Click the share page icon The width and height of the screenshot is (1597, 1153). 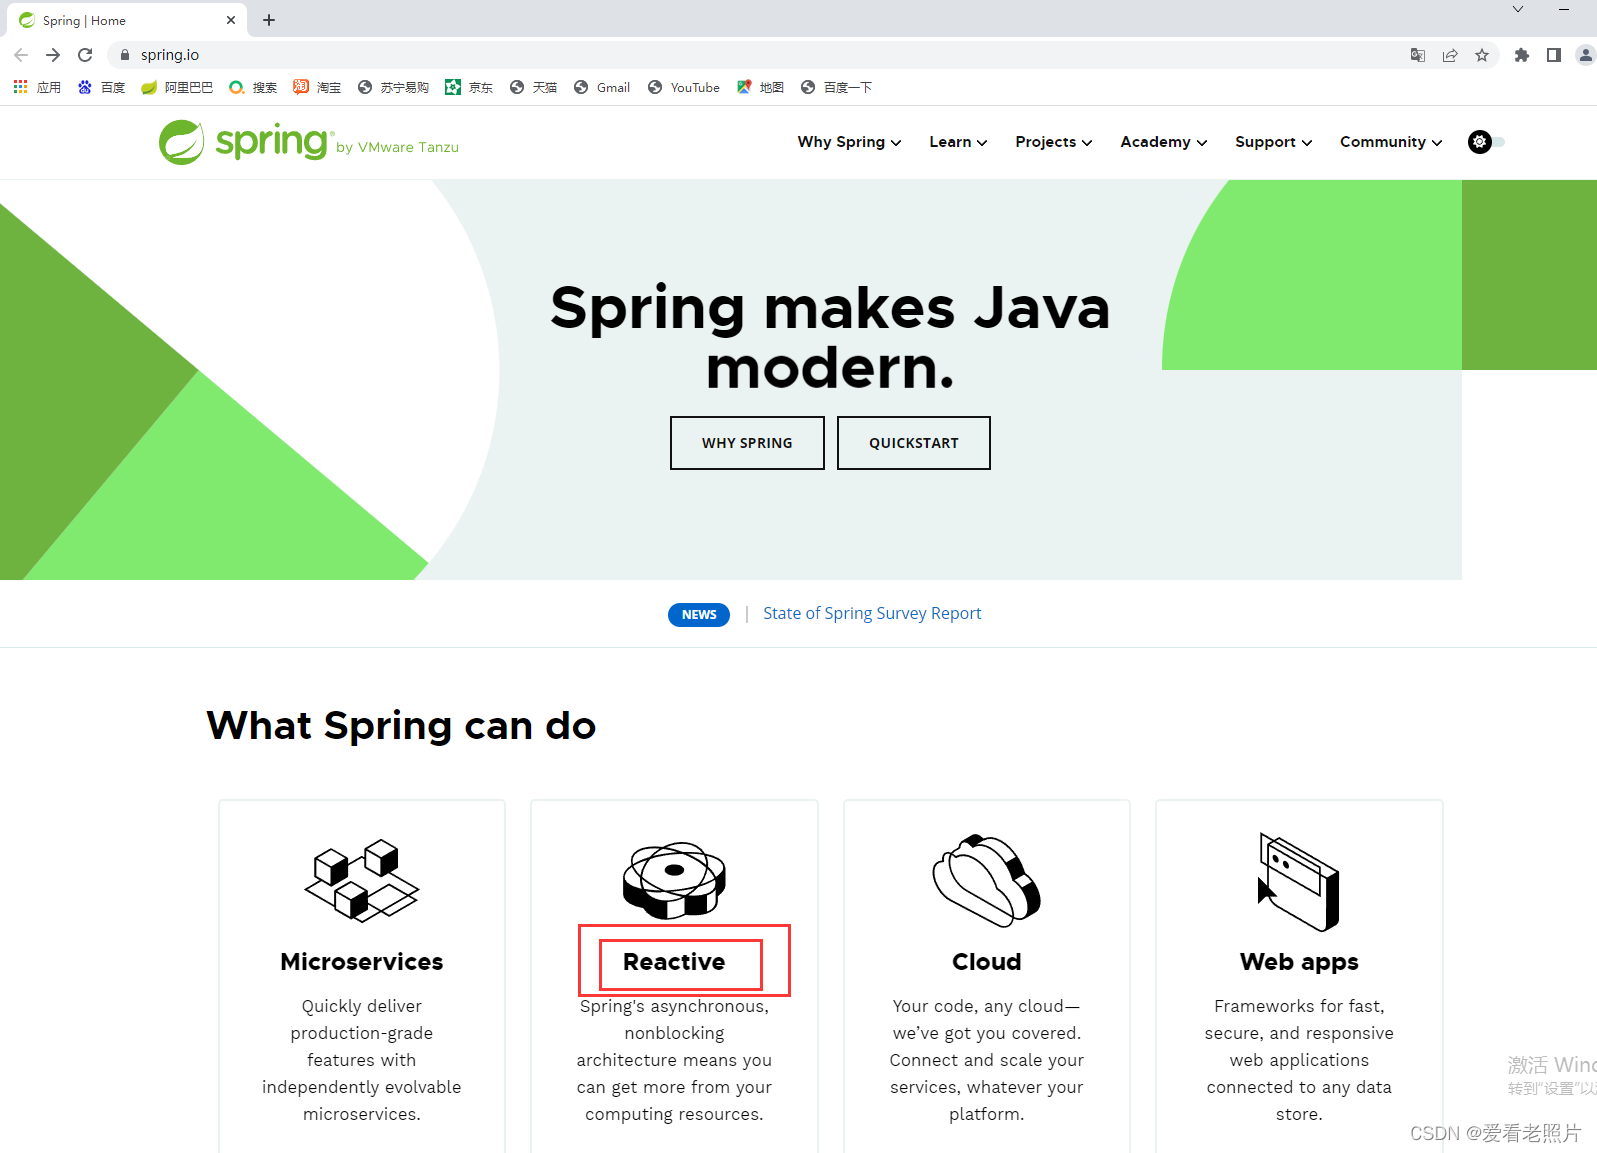pyautogui.click(x=1450, y=55)
